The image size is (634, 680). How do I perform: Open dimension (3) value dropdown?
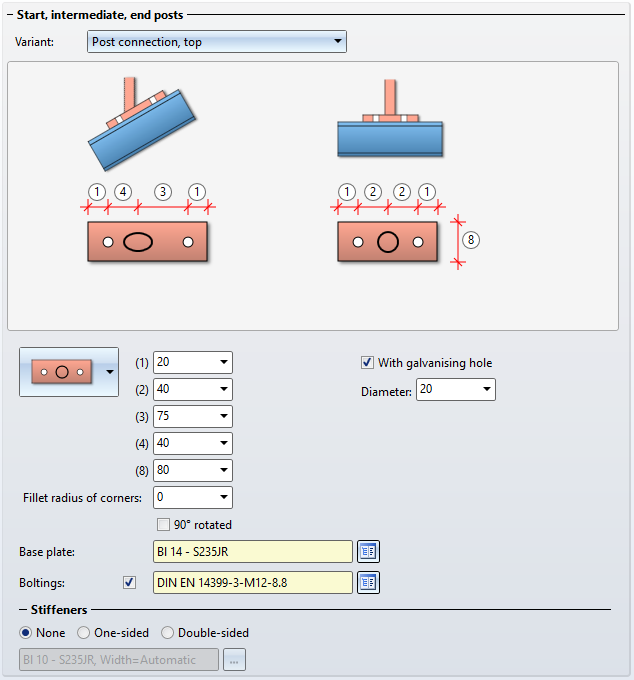coord(224,417)
